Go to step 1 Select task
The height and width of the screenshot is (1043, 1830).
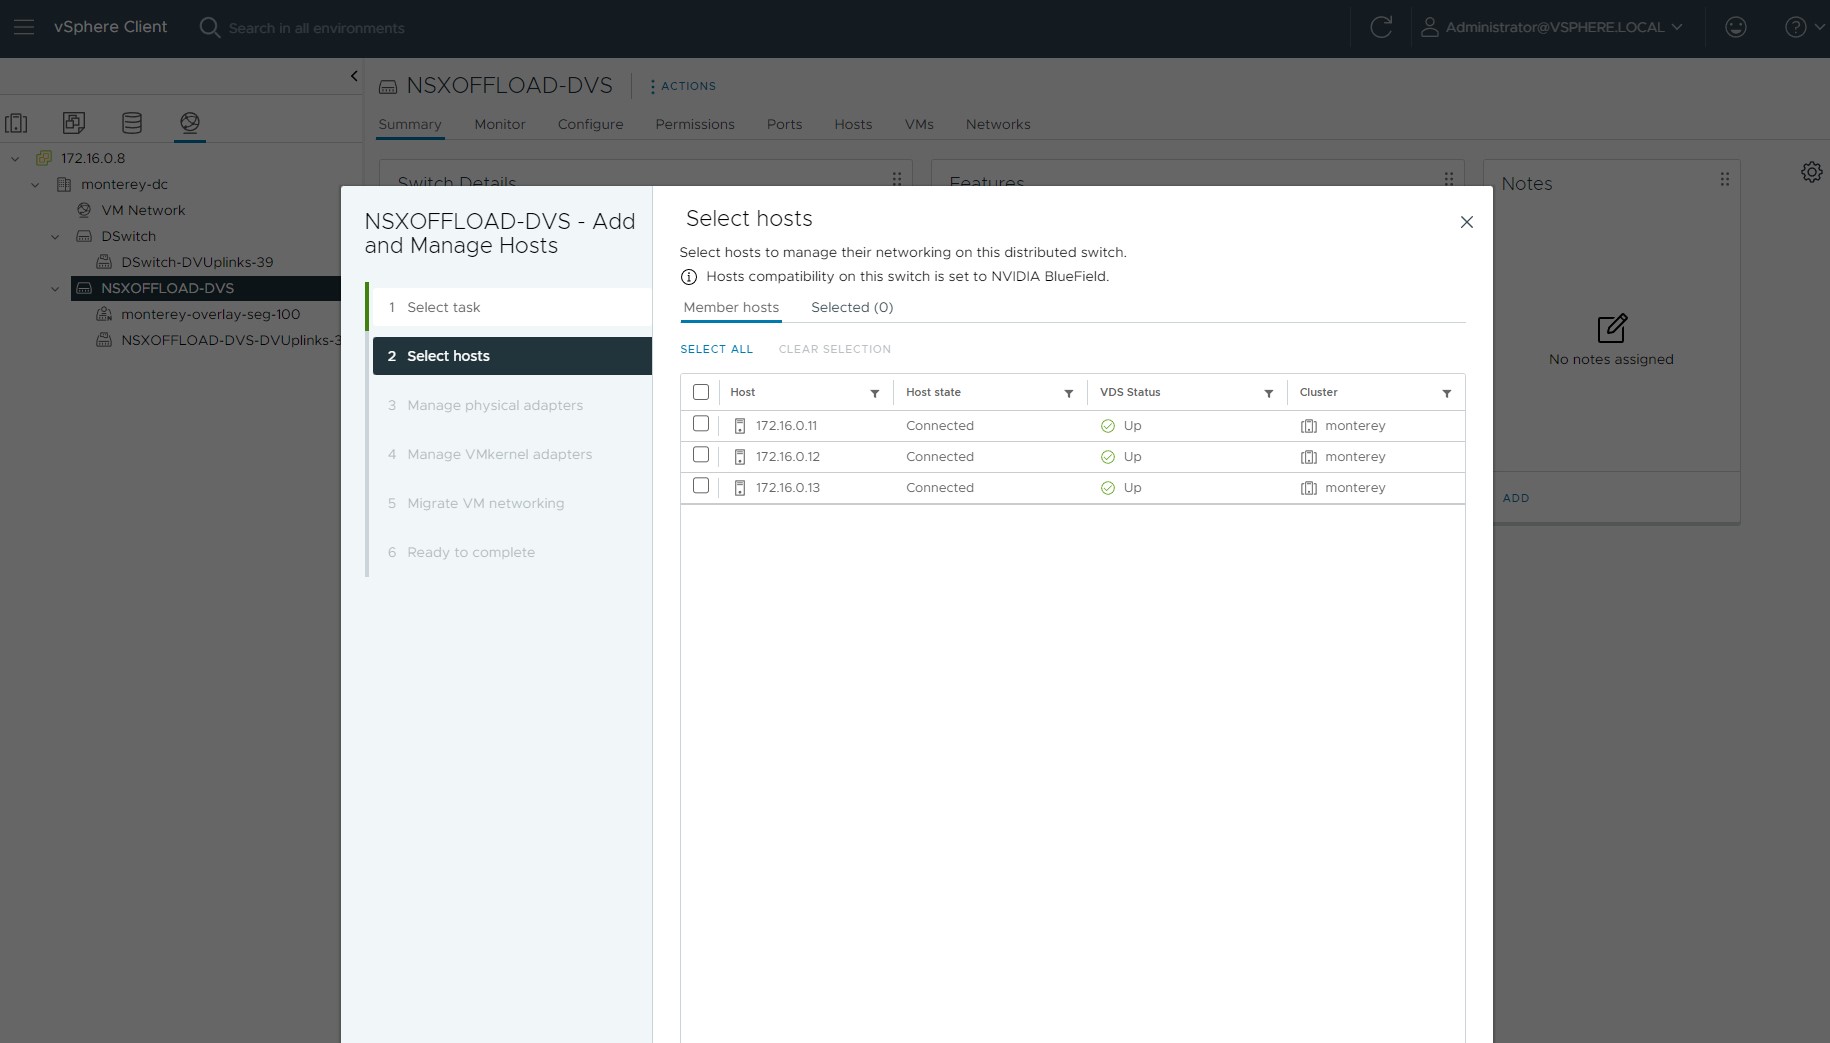coord(443,307)
